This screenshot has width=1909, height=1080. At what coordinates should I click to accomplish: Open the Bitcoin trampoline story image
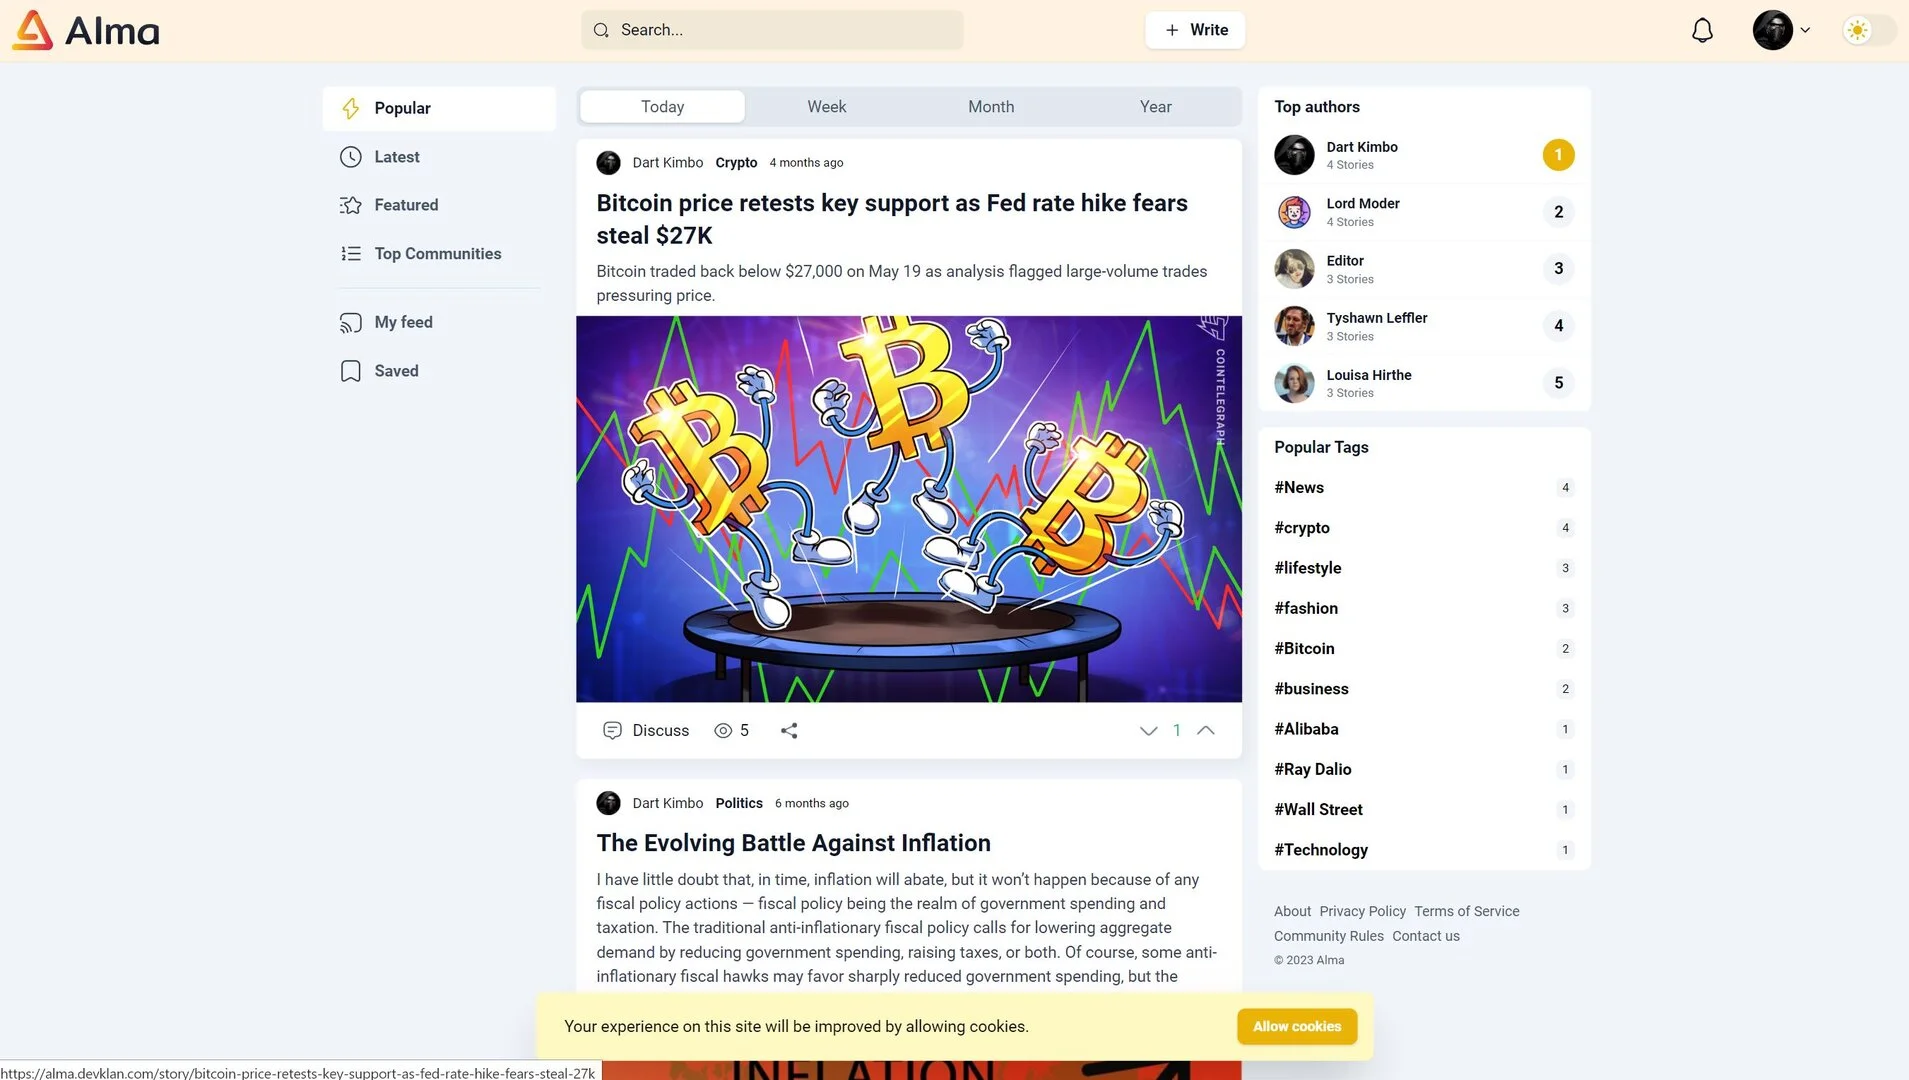point(909,509)
